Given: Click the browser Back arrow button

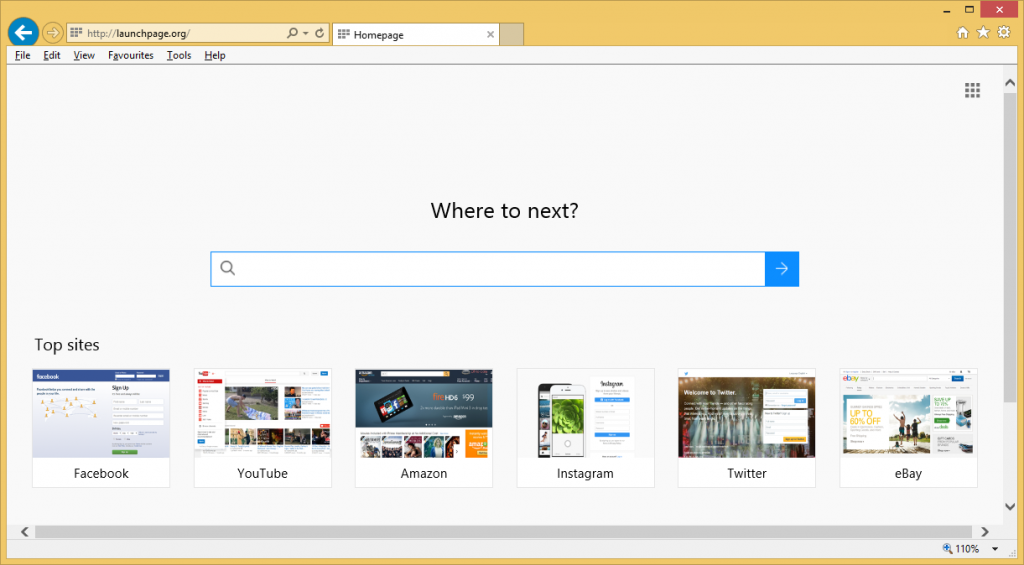Looking at the screenshot, I should pyautogui.click(x=22, y=32).
